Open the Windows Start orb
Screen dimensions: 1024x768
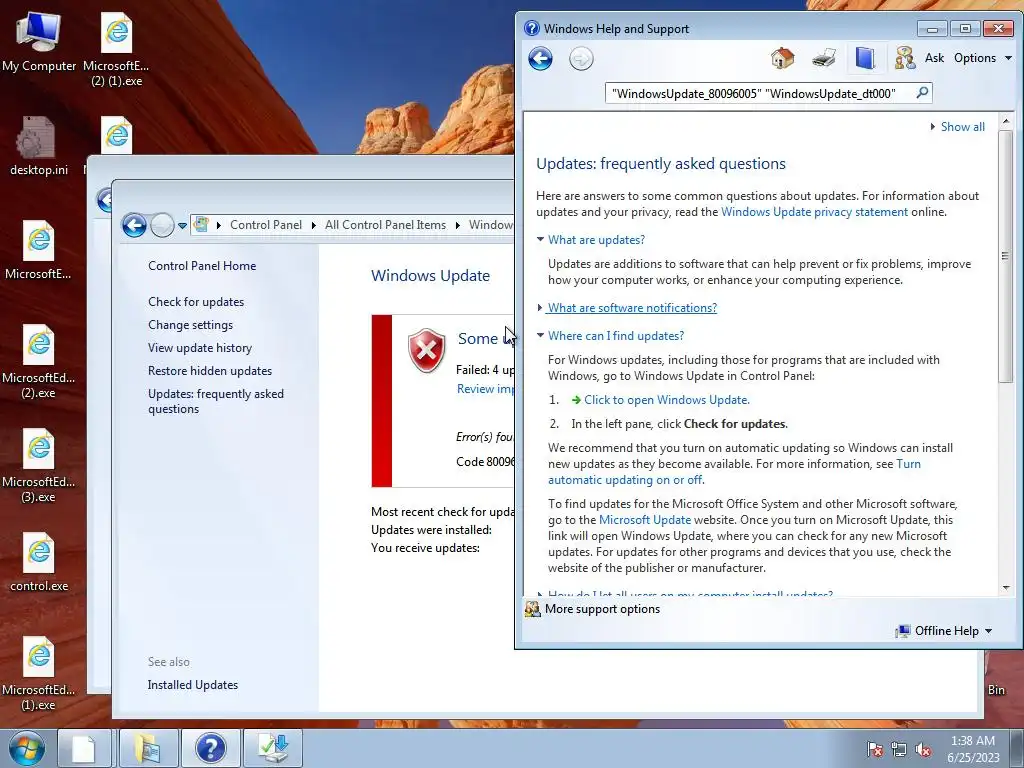(x=27, y=748)
